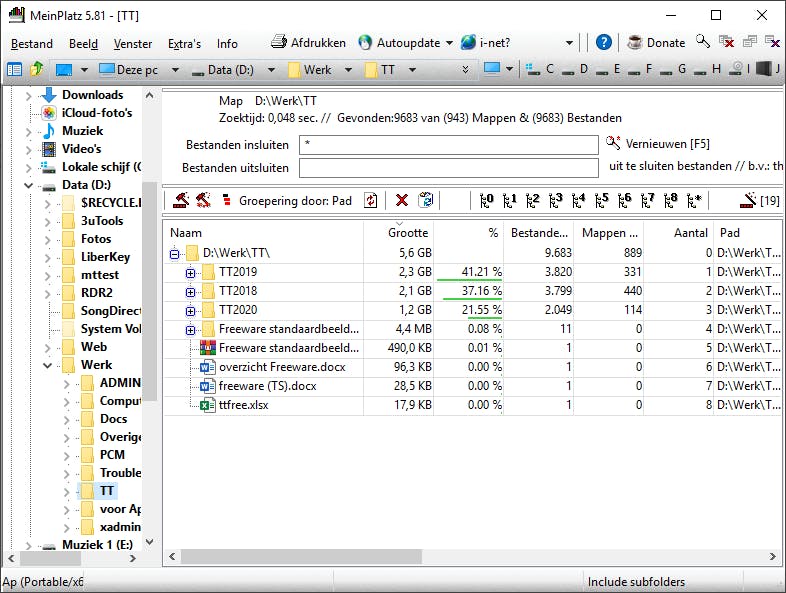The image size is (786, 593).
Task: Select the optical drive I icon
Action: click(x=740, y=68)
